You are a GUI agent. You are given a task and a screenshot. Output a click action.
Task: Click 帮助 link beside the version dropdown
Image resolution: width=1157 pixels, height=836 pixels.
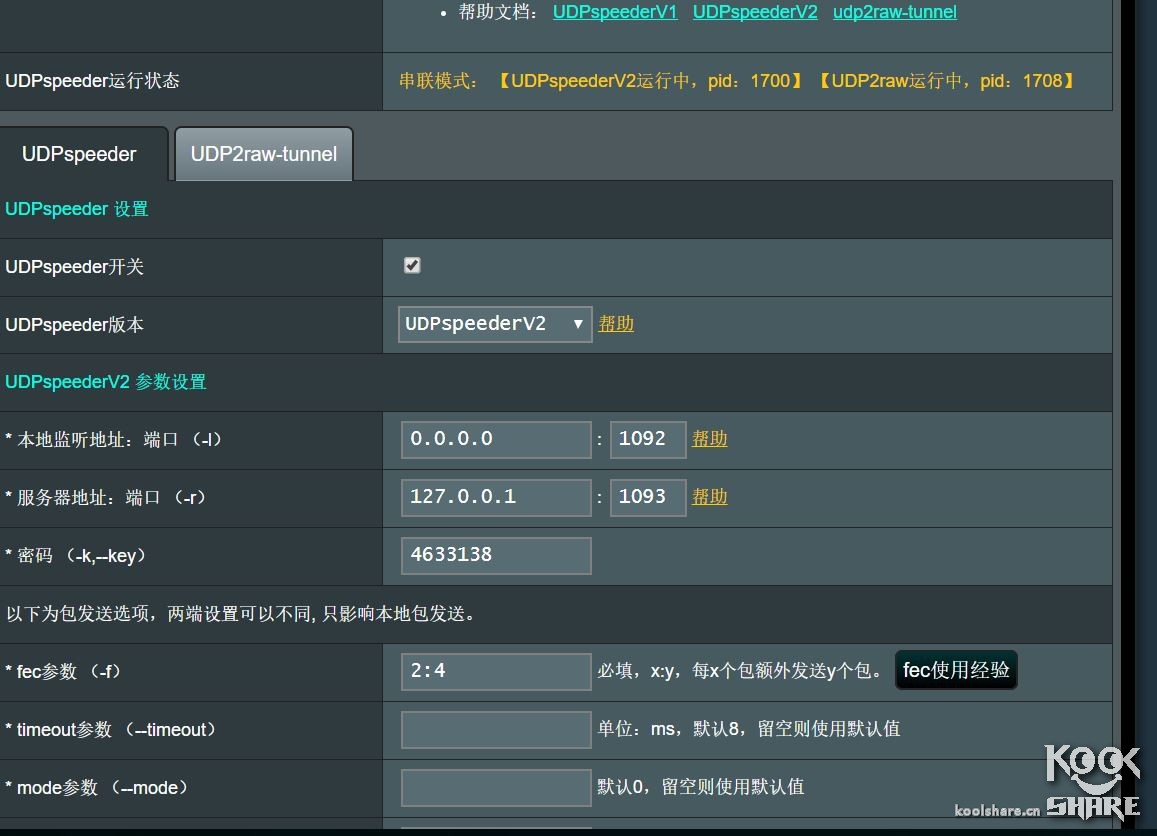click(x=616, y=324)
